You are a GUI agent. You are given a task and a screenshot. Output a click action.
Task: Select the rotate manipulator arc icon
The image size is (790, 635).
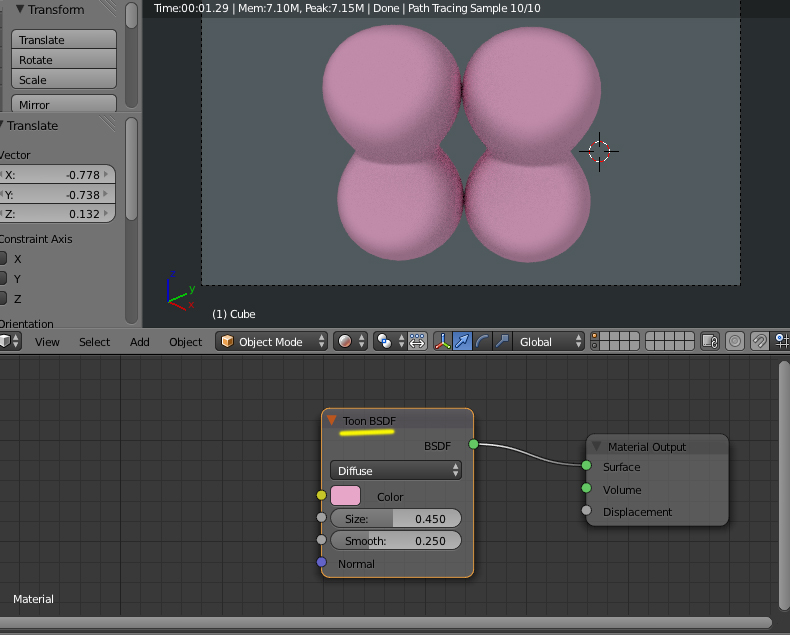482,341
